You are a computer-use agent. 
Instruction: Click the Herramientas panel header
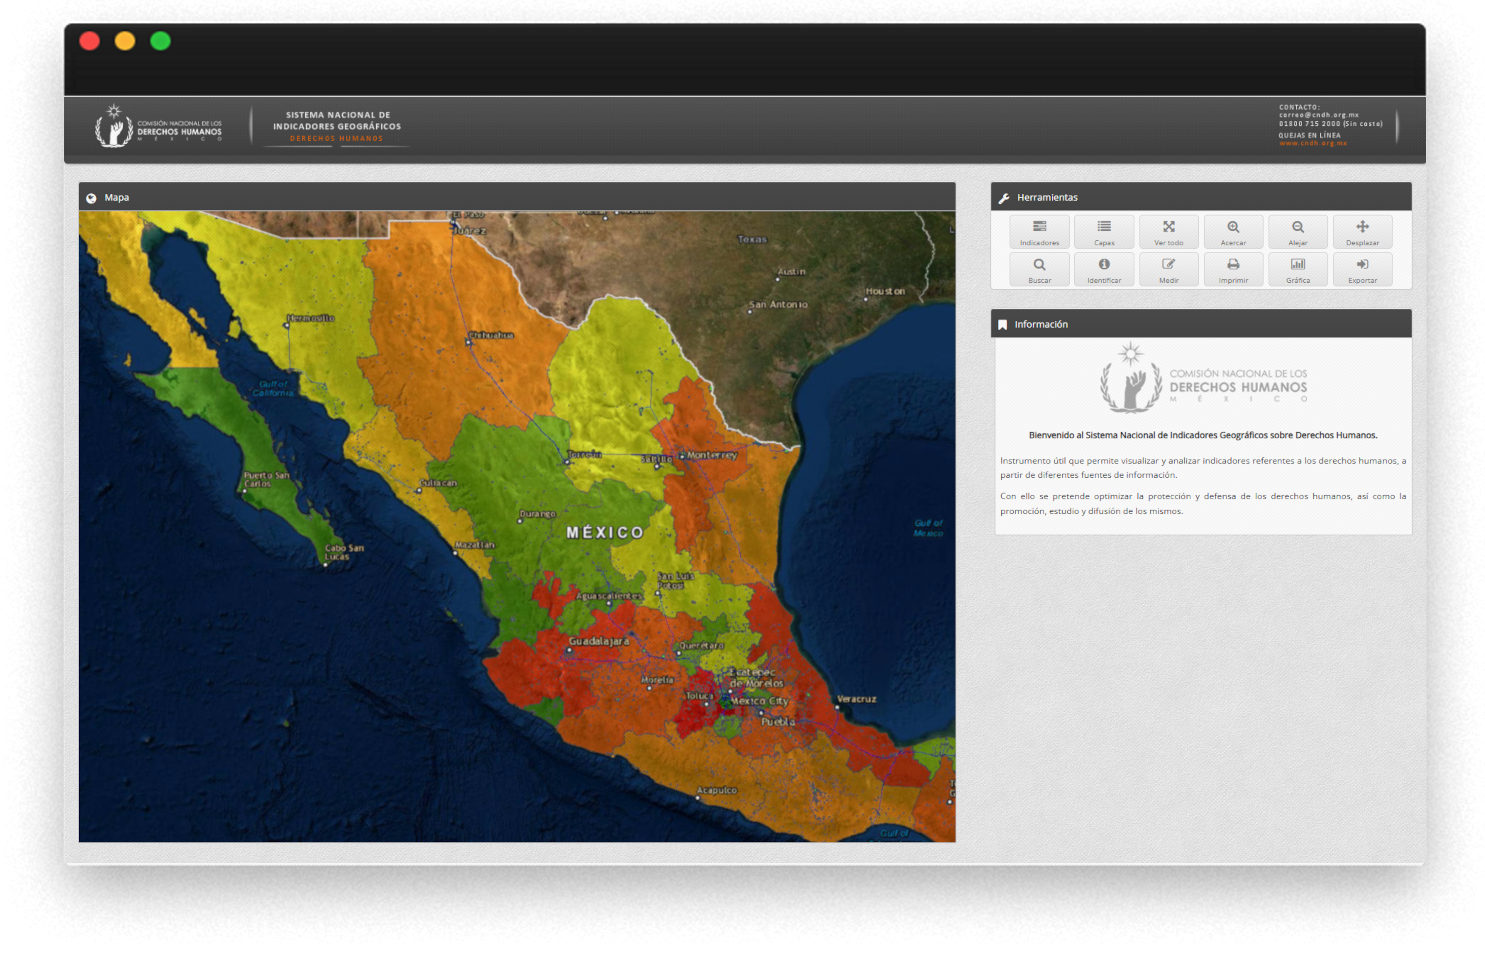click(1200, 197)
